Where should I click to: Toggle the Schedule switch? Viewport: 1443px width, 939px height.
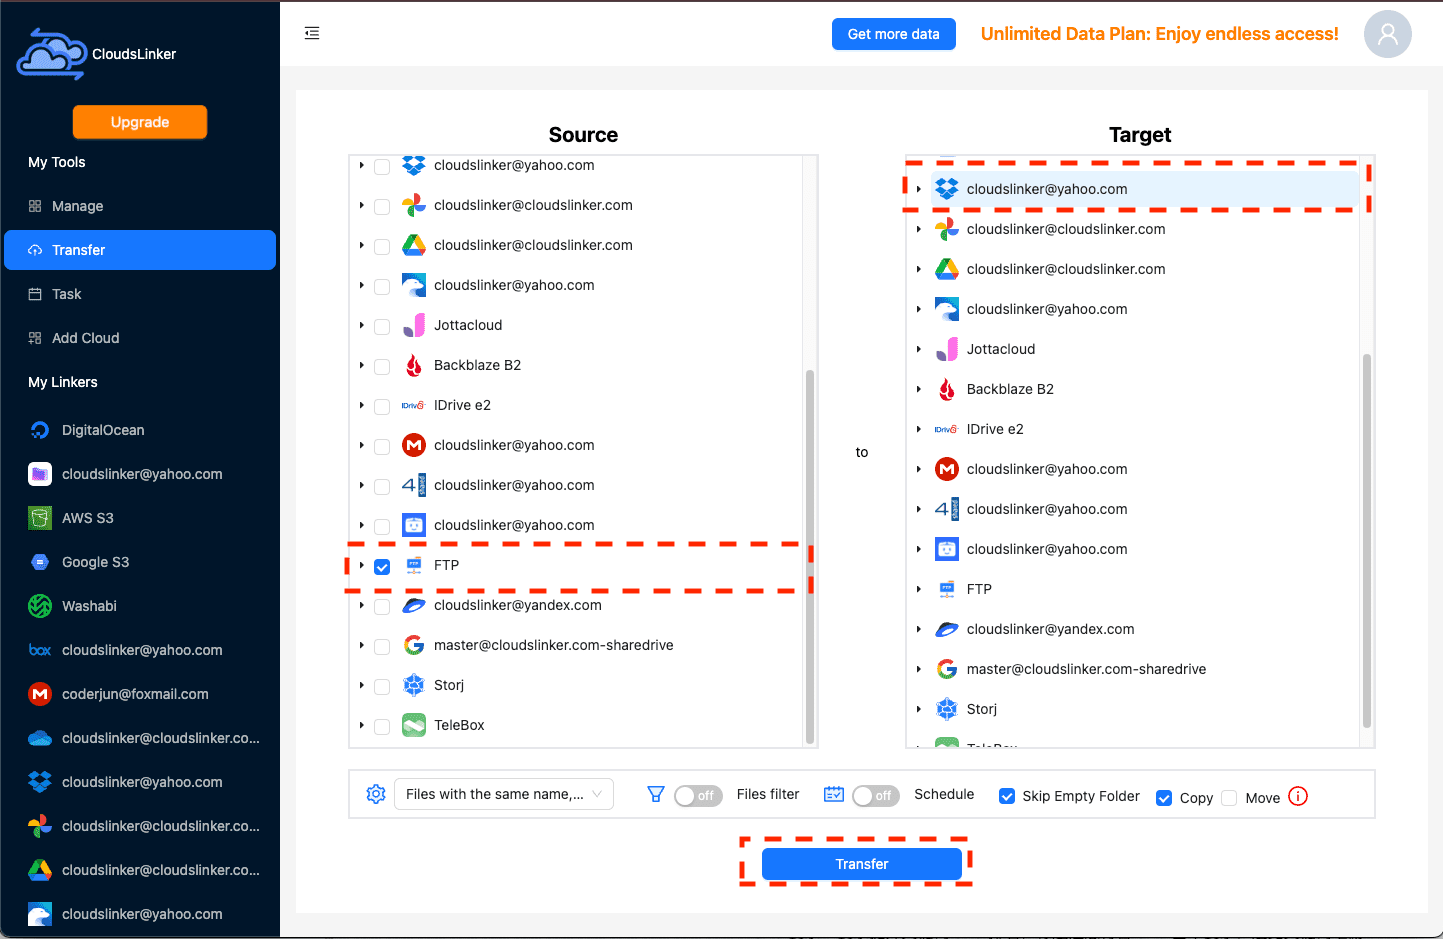876,796
